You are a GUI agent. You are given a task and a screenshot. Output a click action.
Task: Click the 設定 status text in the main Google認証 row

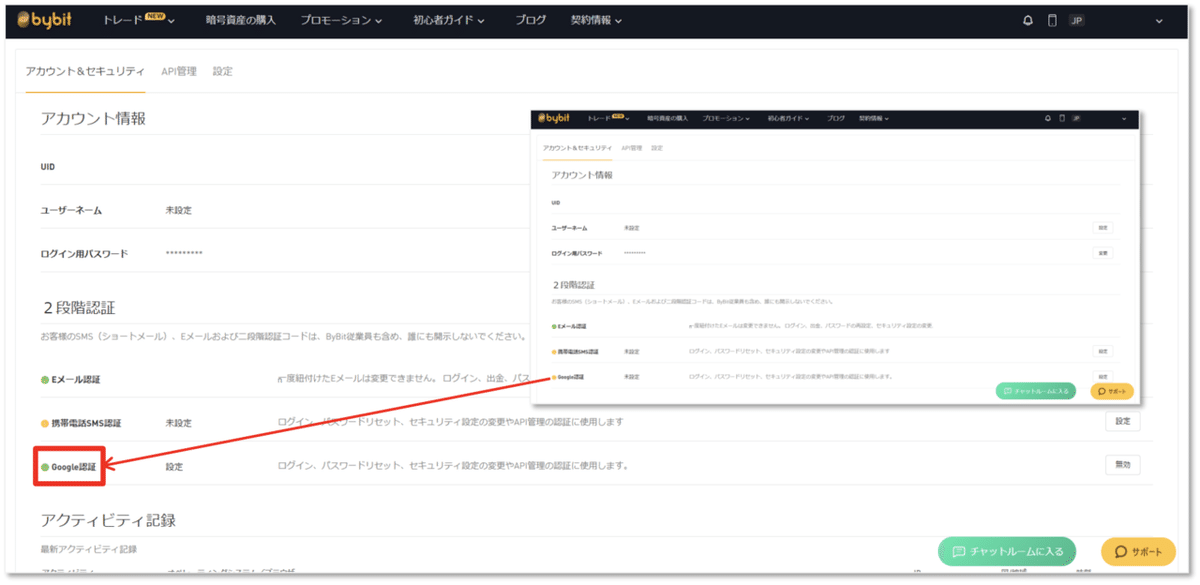(x=174, y=466)
